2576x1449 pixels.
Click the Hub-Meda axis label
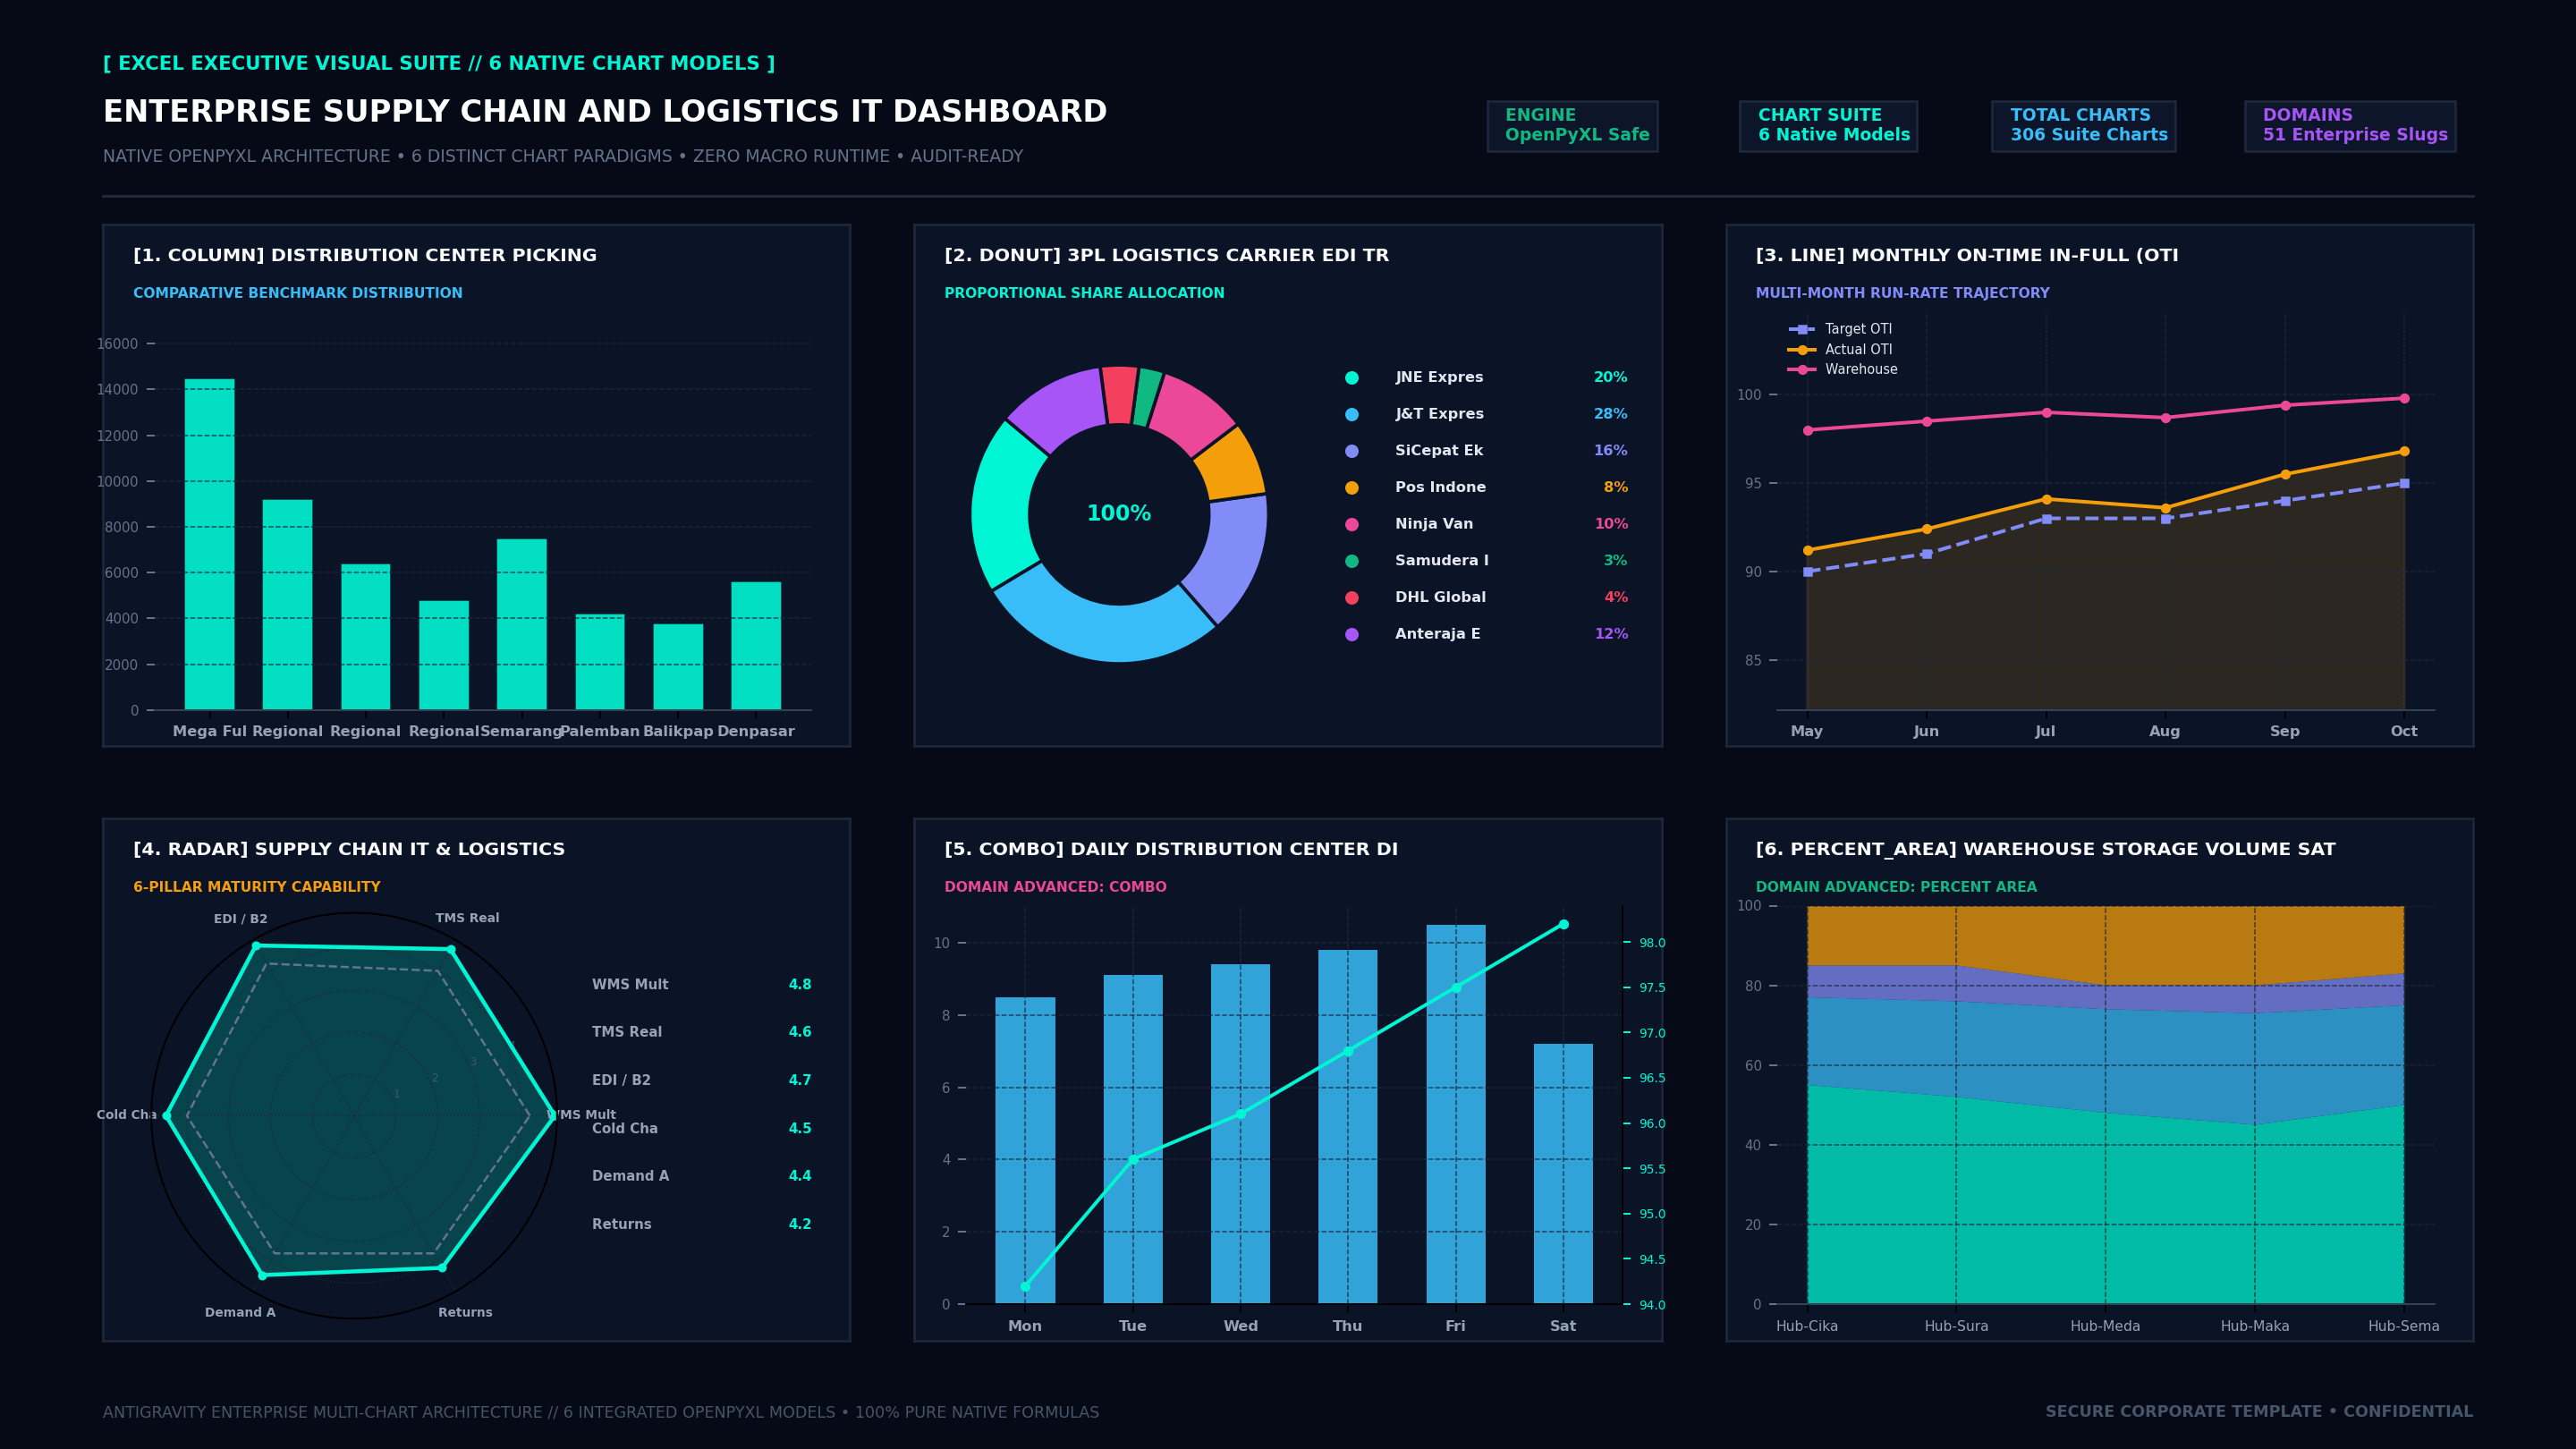coord(2105,1326)
